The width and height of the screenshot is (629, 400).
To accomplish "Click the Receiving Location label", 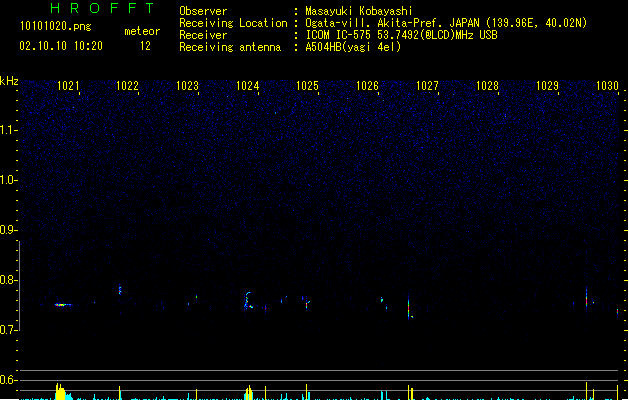I will coord(233,23).
